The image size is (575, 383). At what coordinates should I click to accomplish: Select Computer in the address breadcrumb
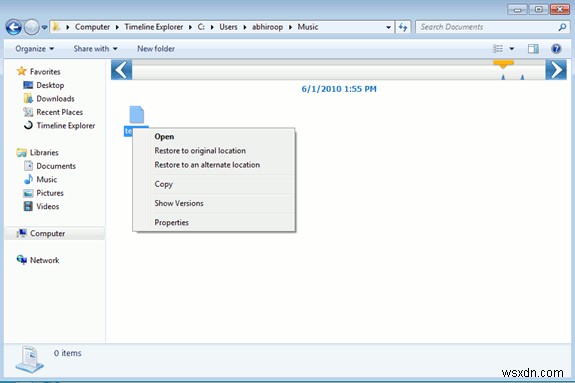(x=92, y=27)
